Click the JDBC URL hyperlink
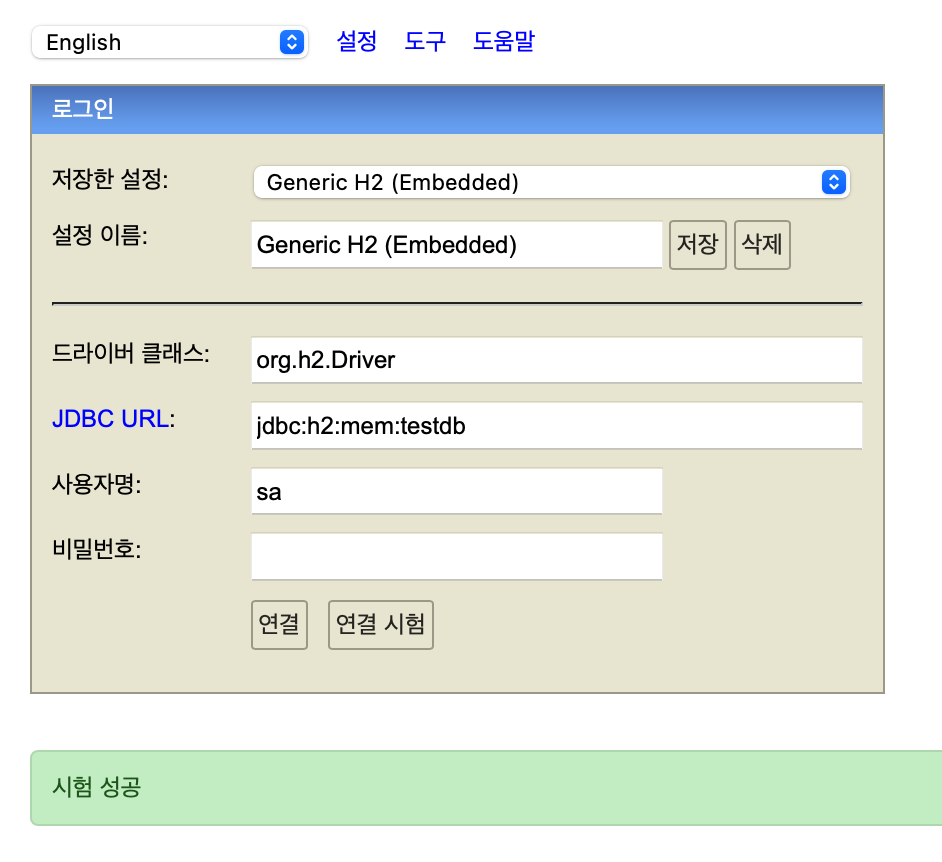The width and height of the screenshot is (942, 862). (111, 419)
